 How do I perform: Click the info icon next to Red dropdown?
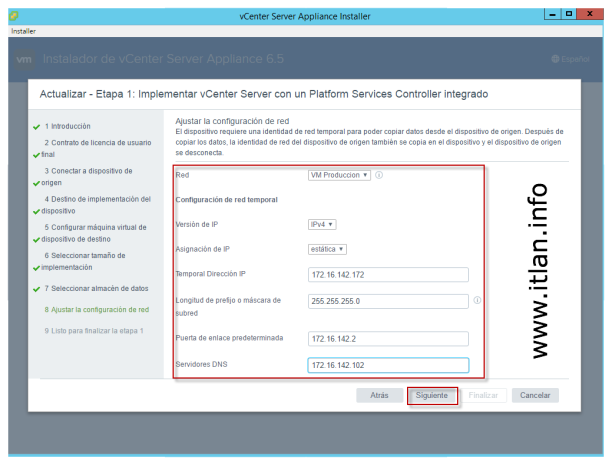(380, 175)
